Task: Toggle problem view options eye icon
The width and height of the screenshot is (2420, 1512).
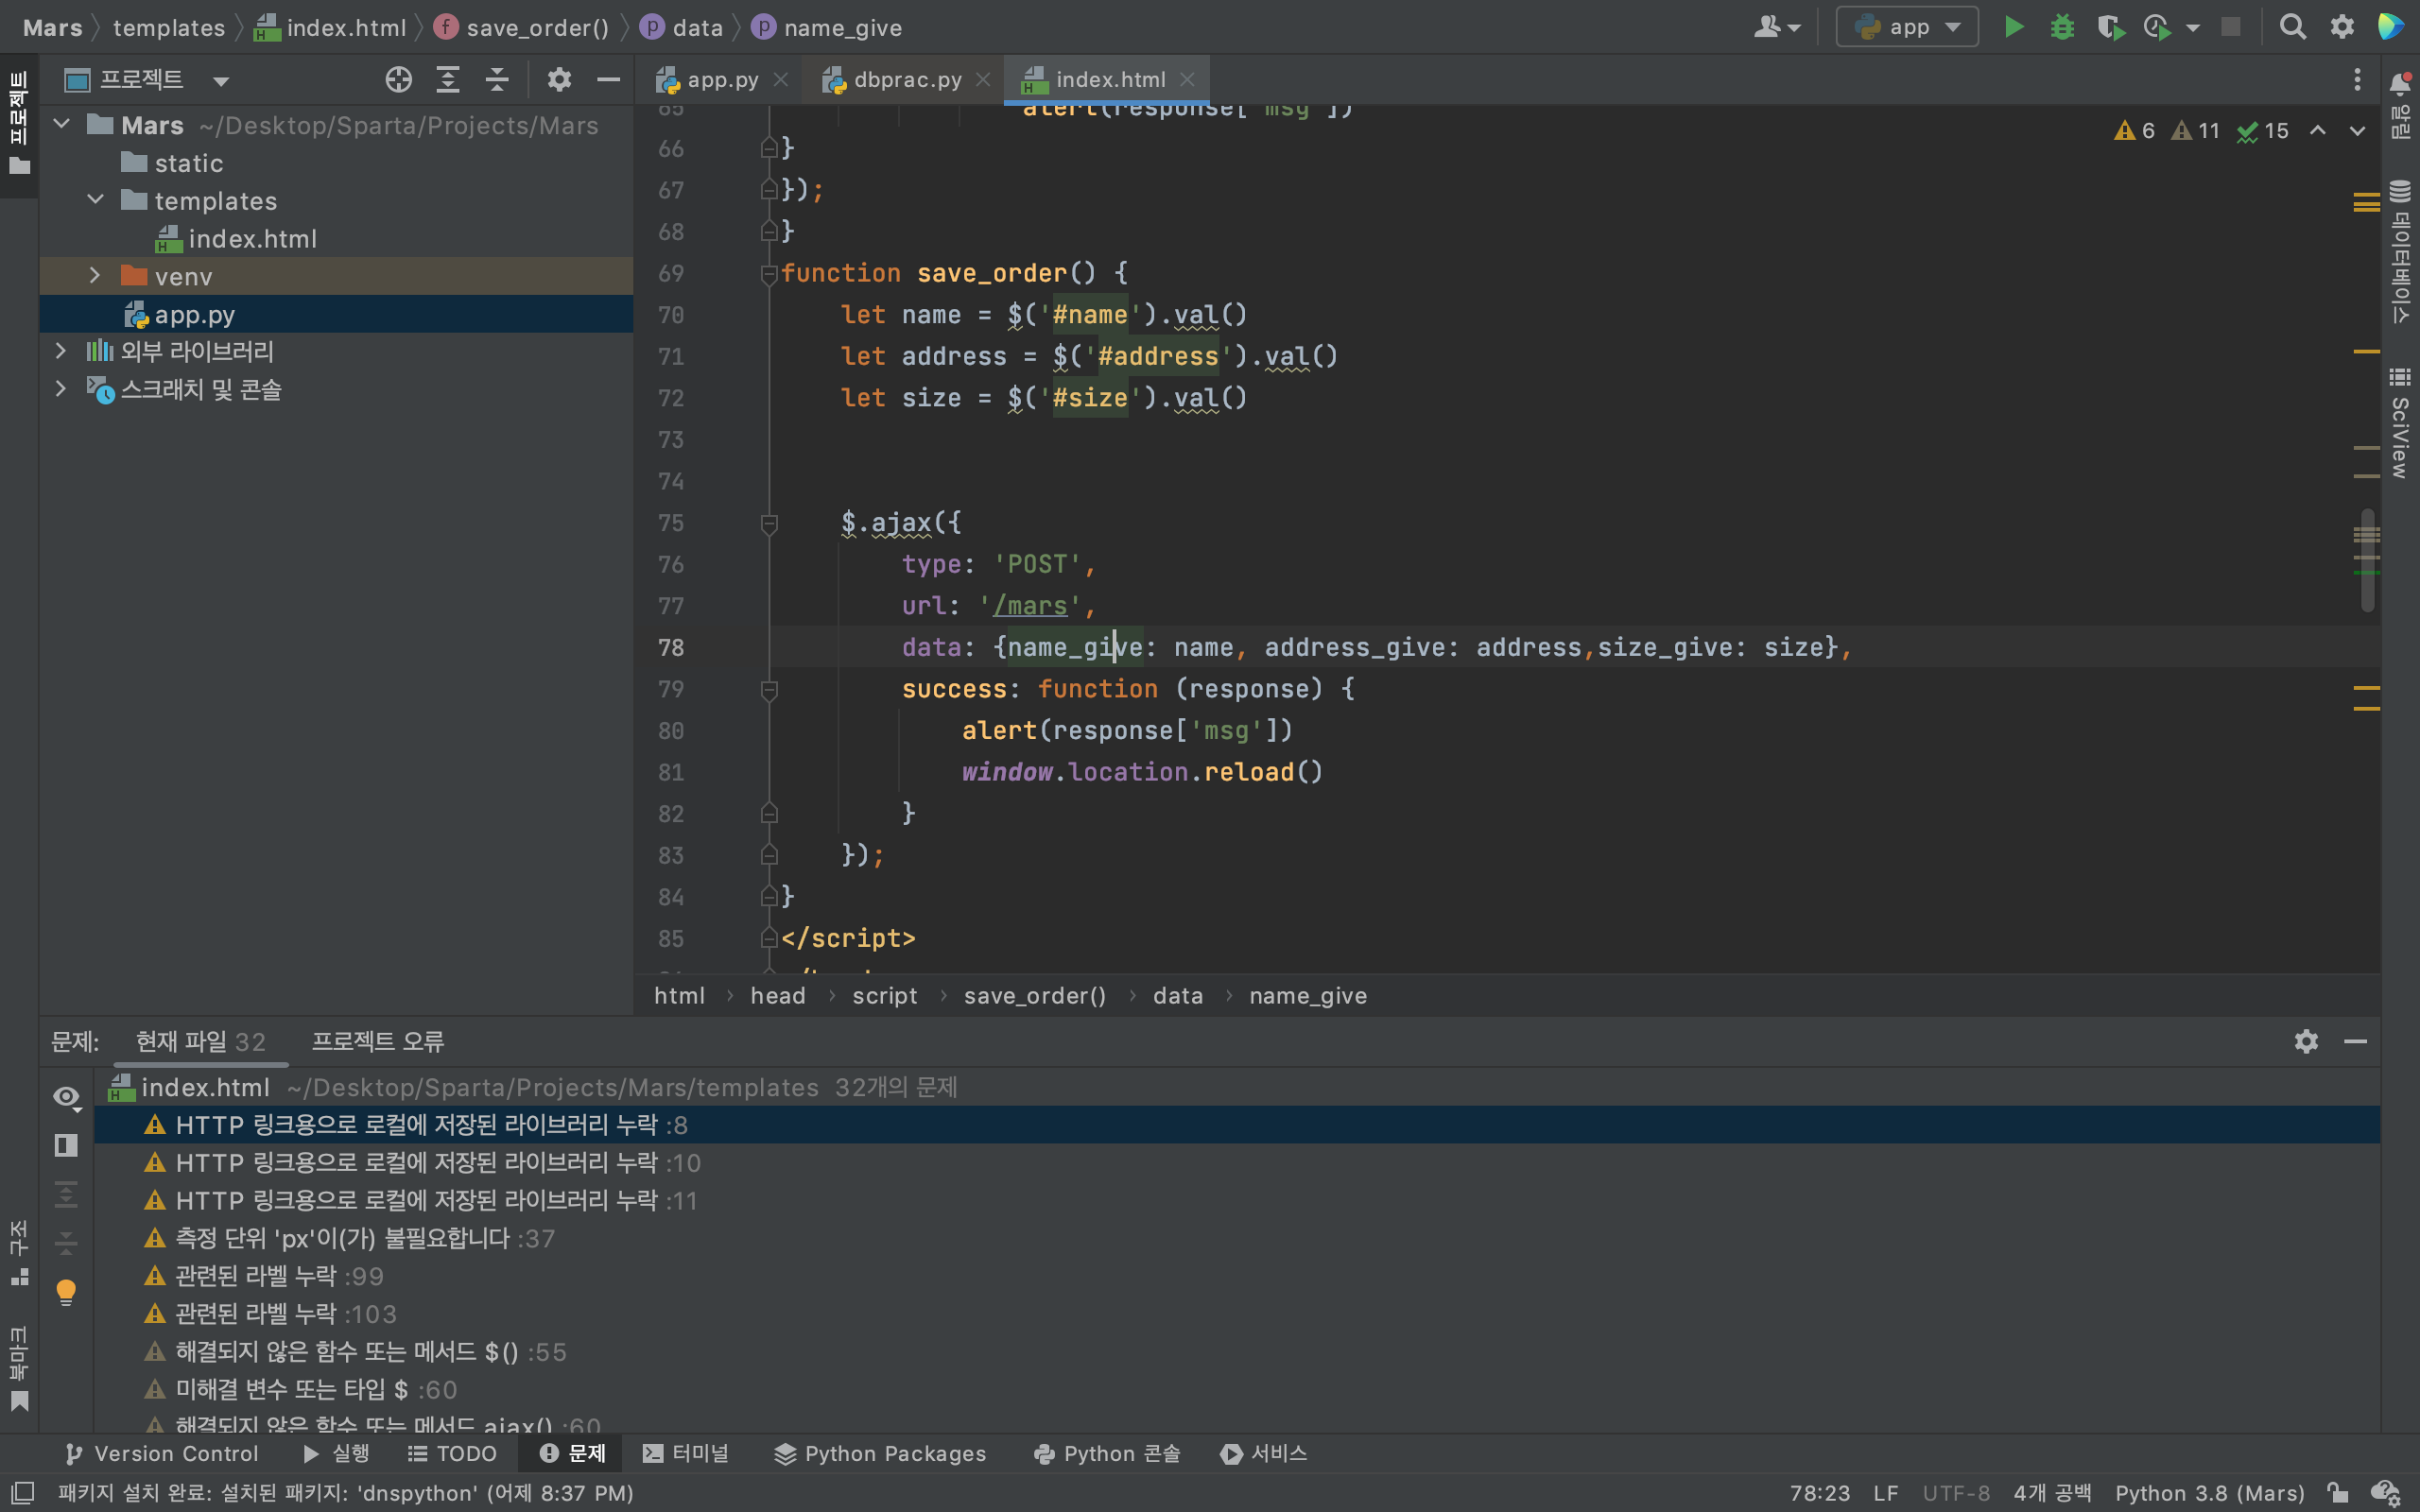Action: (66, 1097)
